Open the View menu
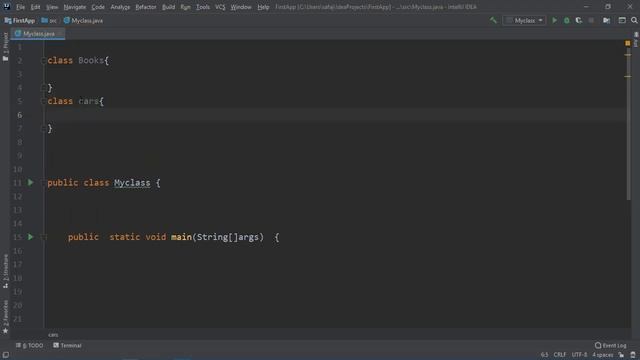 (x=52, y=7)
